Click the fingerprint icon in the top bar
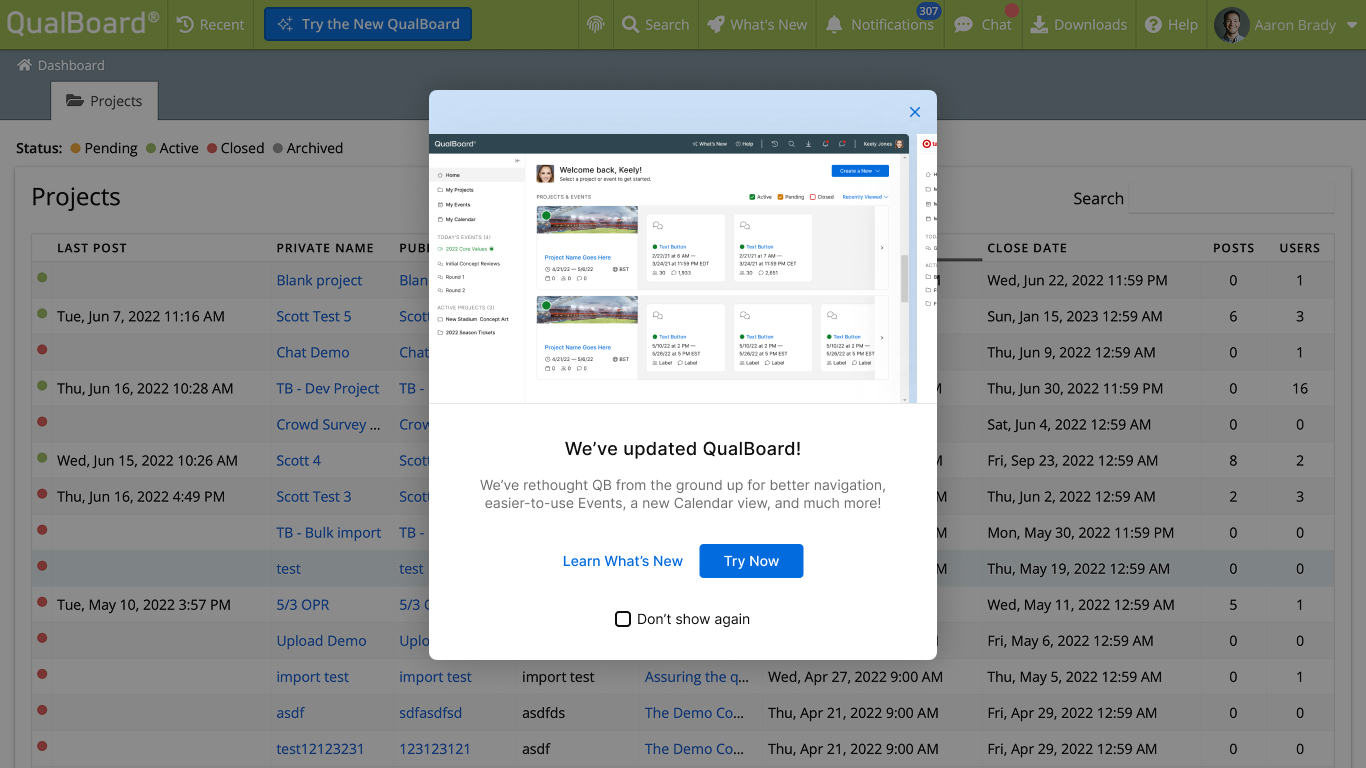This screenshot has height=768, width=1366. (595, 24)
